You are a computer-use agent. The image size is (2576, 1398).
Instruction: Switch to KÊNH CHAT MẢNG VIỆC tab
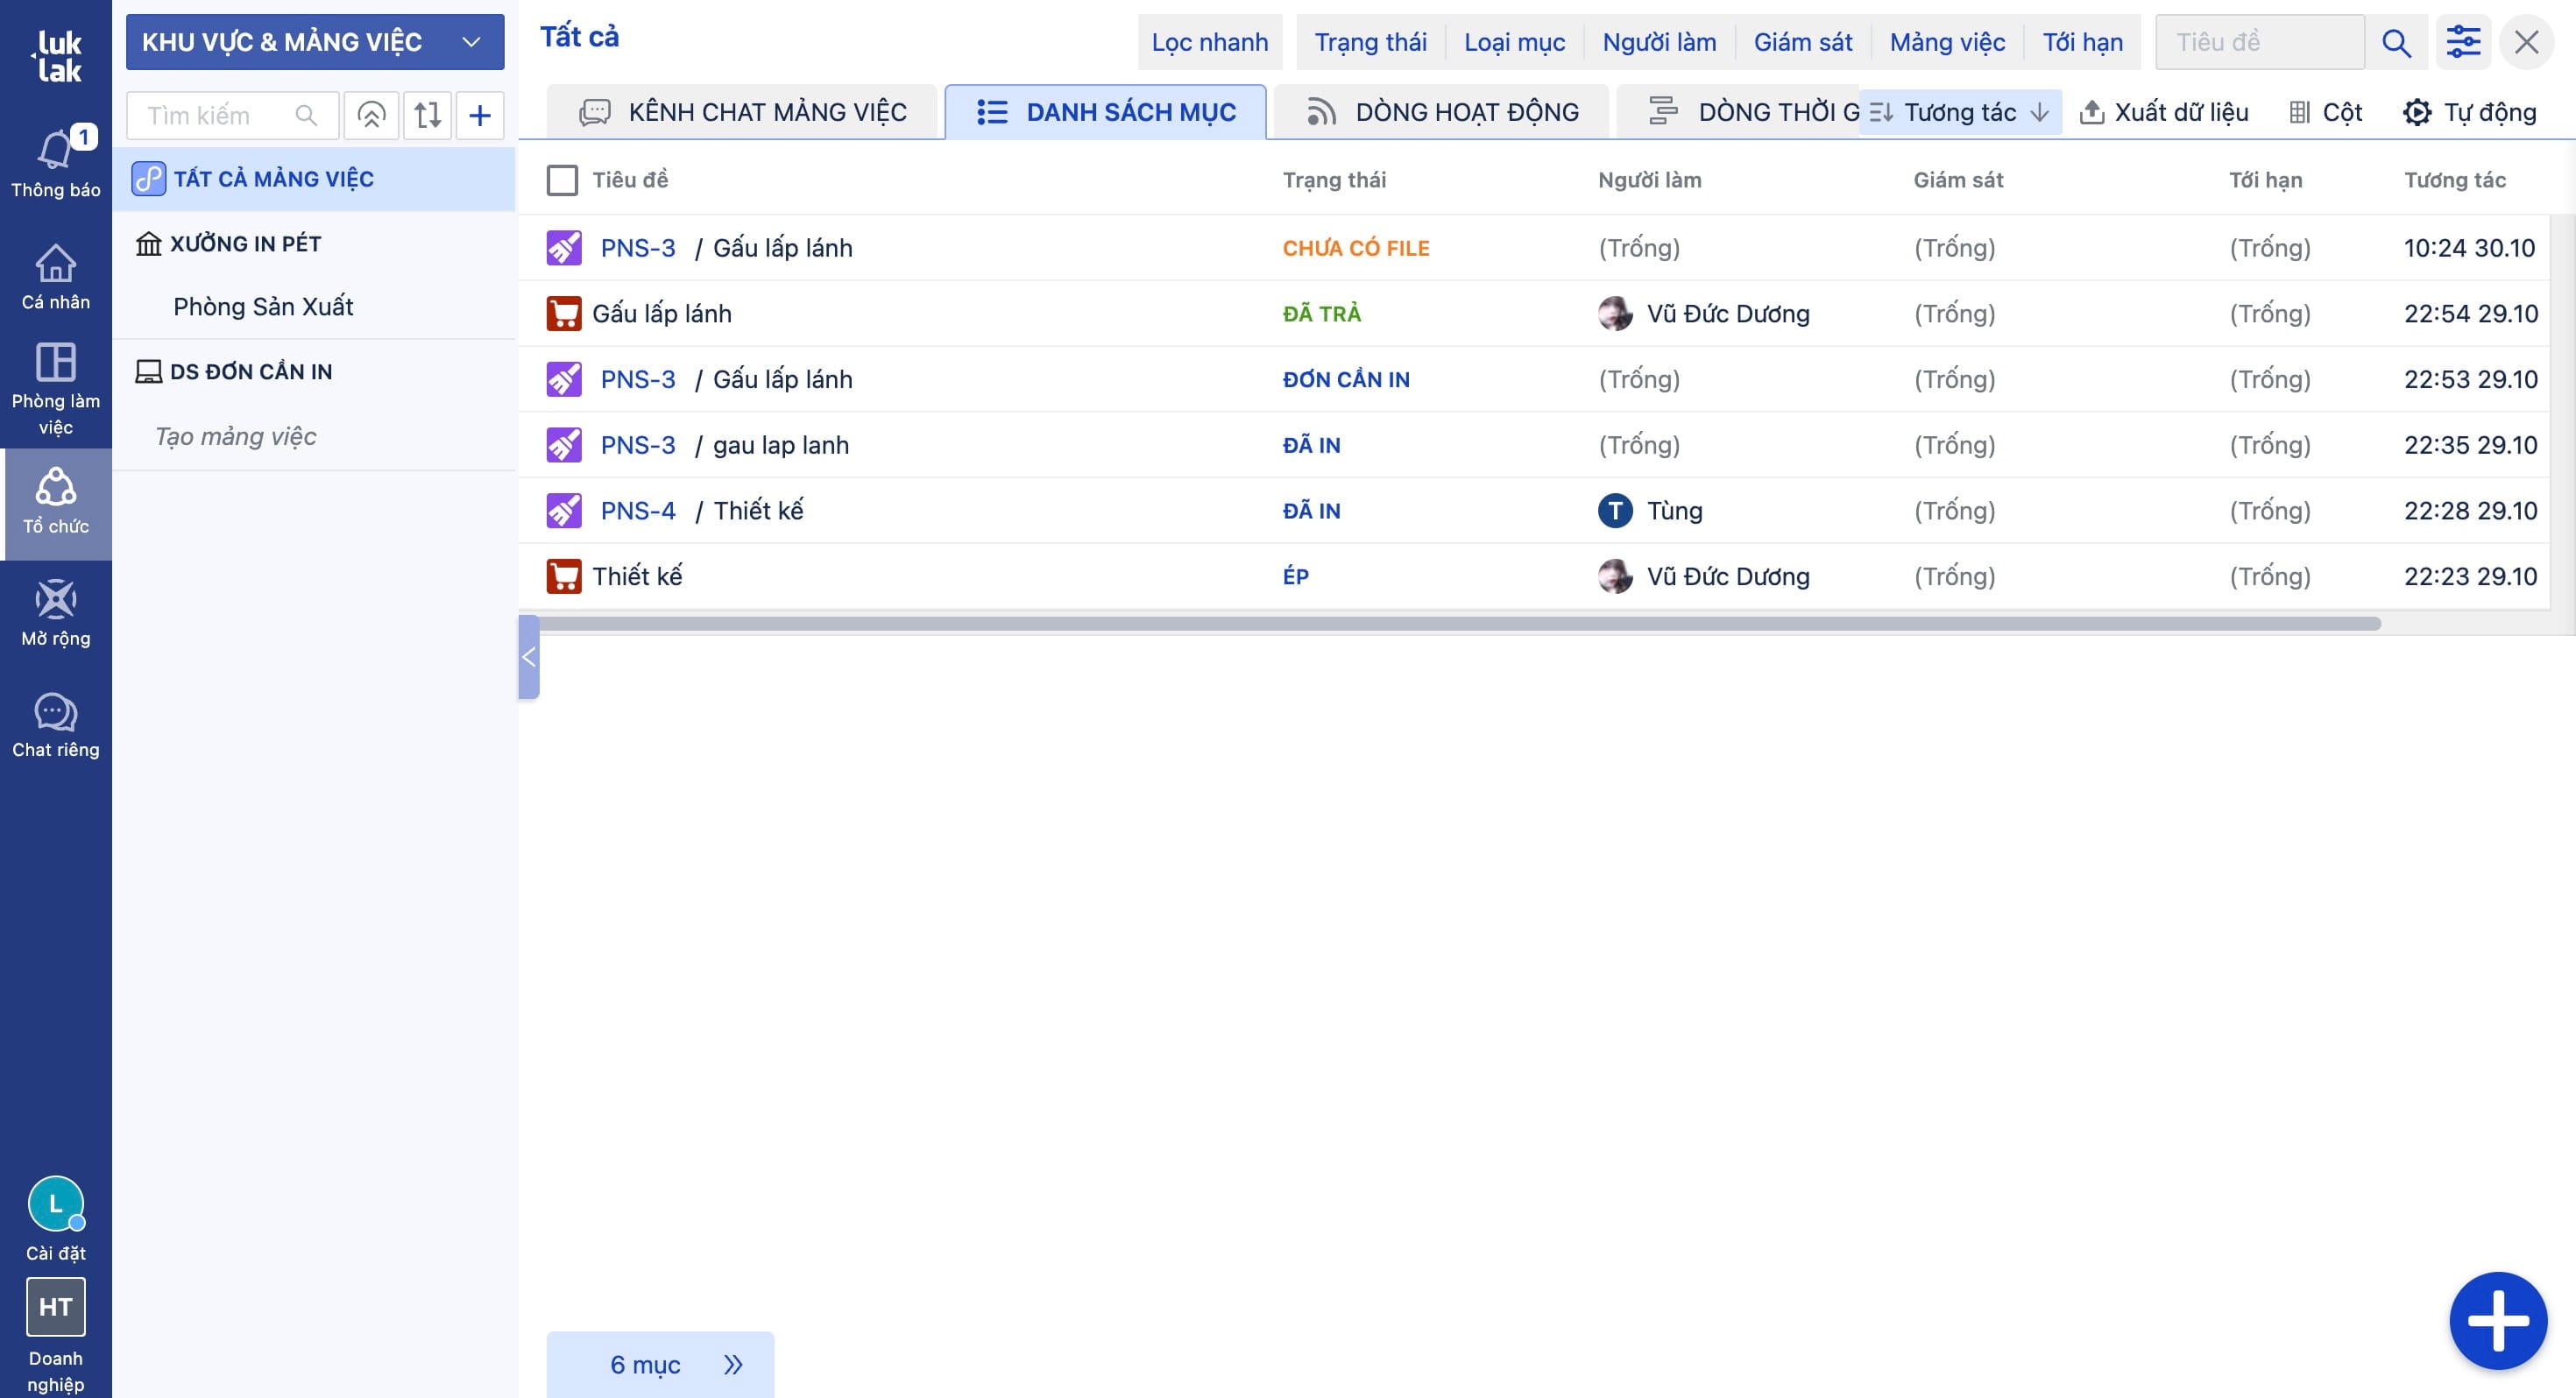[x=743, y=112]
